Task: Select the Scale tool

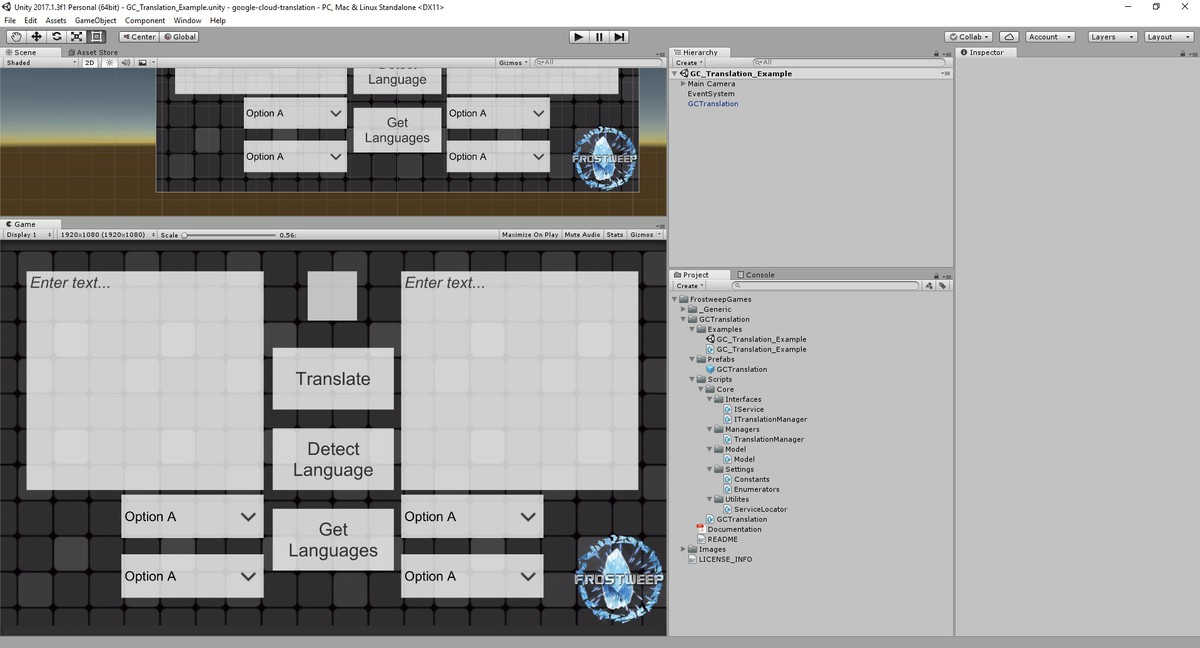Action: click(76, 37)
